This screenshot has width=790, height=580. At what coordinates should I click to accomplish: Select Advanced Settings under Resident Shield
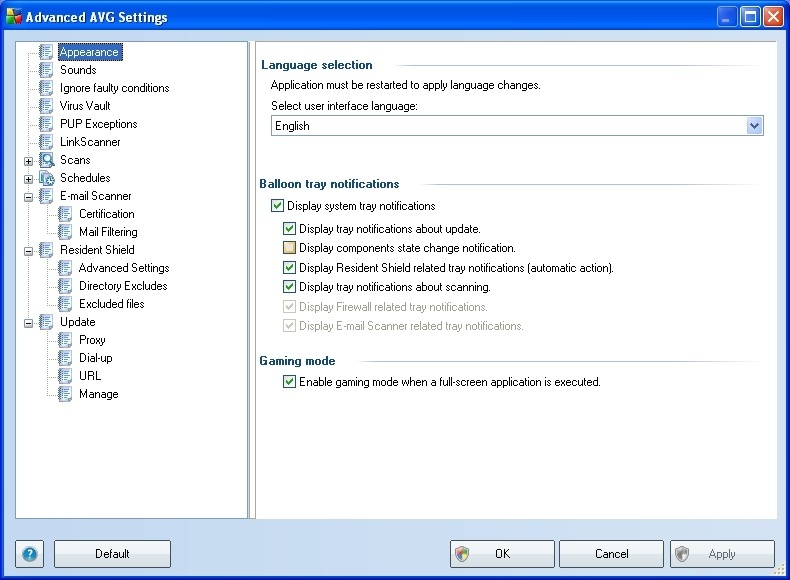tap(124, 268)
